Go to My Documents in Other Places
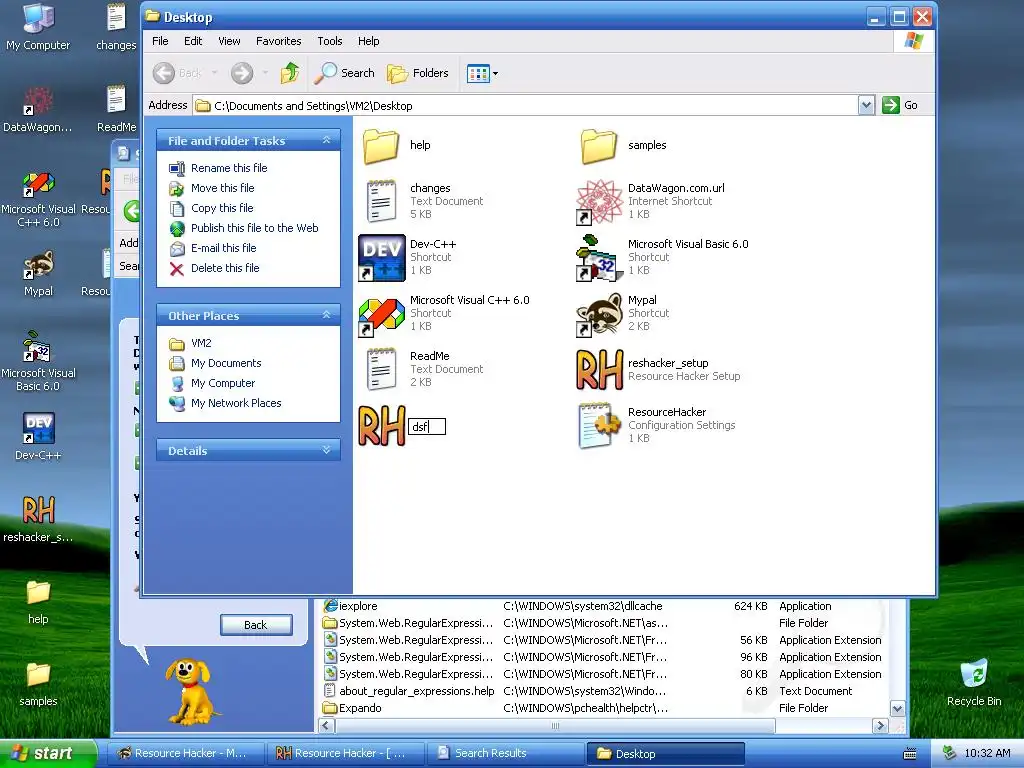This screenshot has width=1024, height=768. tap(226, 363)
